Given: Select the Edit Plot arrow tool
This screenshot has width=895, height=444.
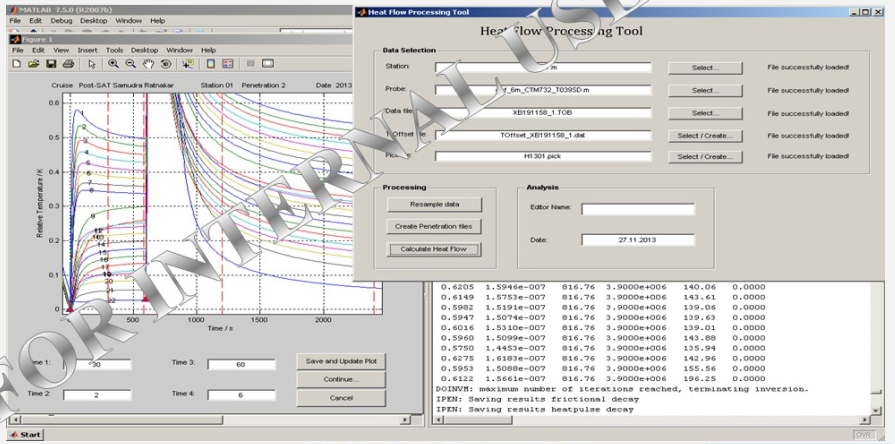Looking at the screenshot, I should point(91,64).
